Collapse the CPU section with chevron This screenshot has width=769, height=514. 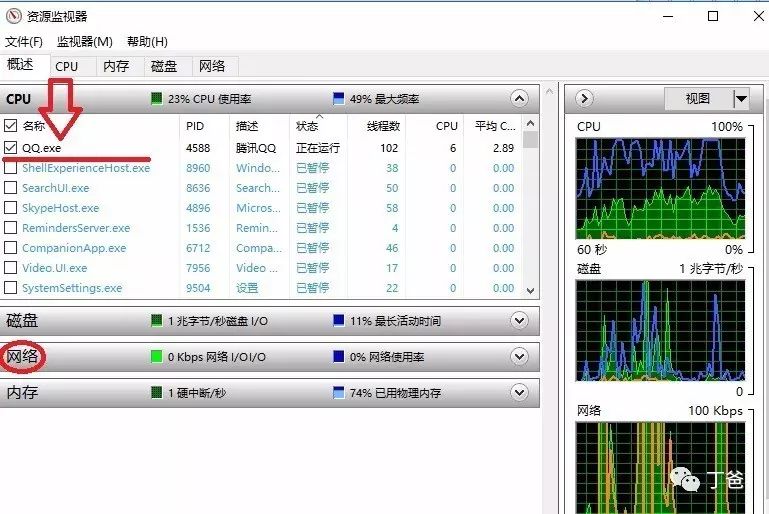[x=518, y=99]
